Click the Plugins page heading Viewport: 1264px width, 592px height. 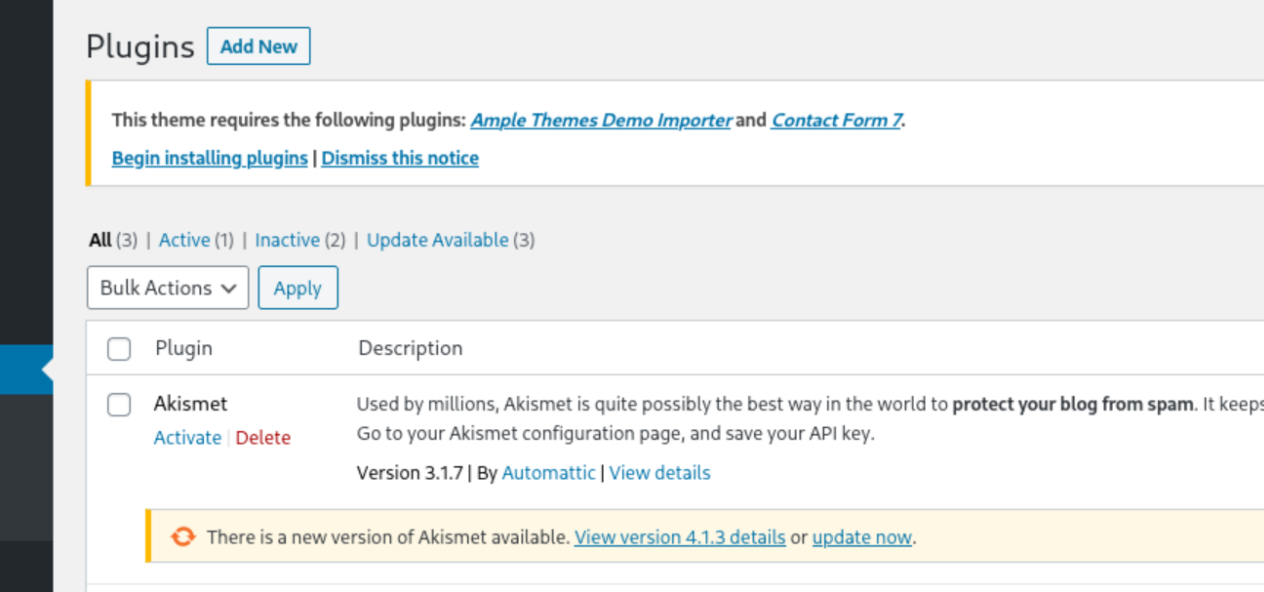(x=140, y=47)
